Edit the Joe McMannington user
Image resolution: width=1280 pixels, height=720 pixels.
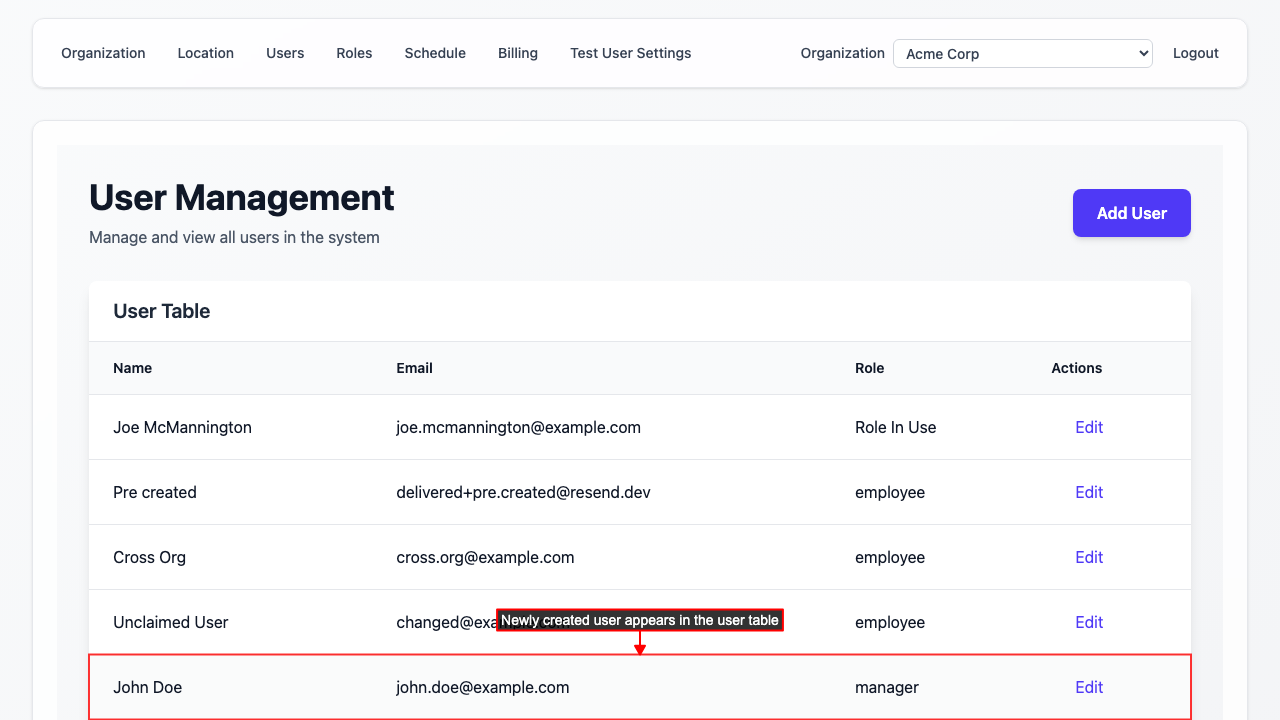(1088, 427)
